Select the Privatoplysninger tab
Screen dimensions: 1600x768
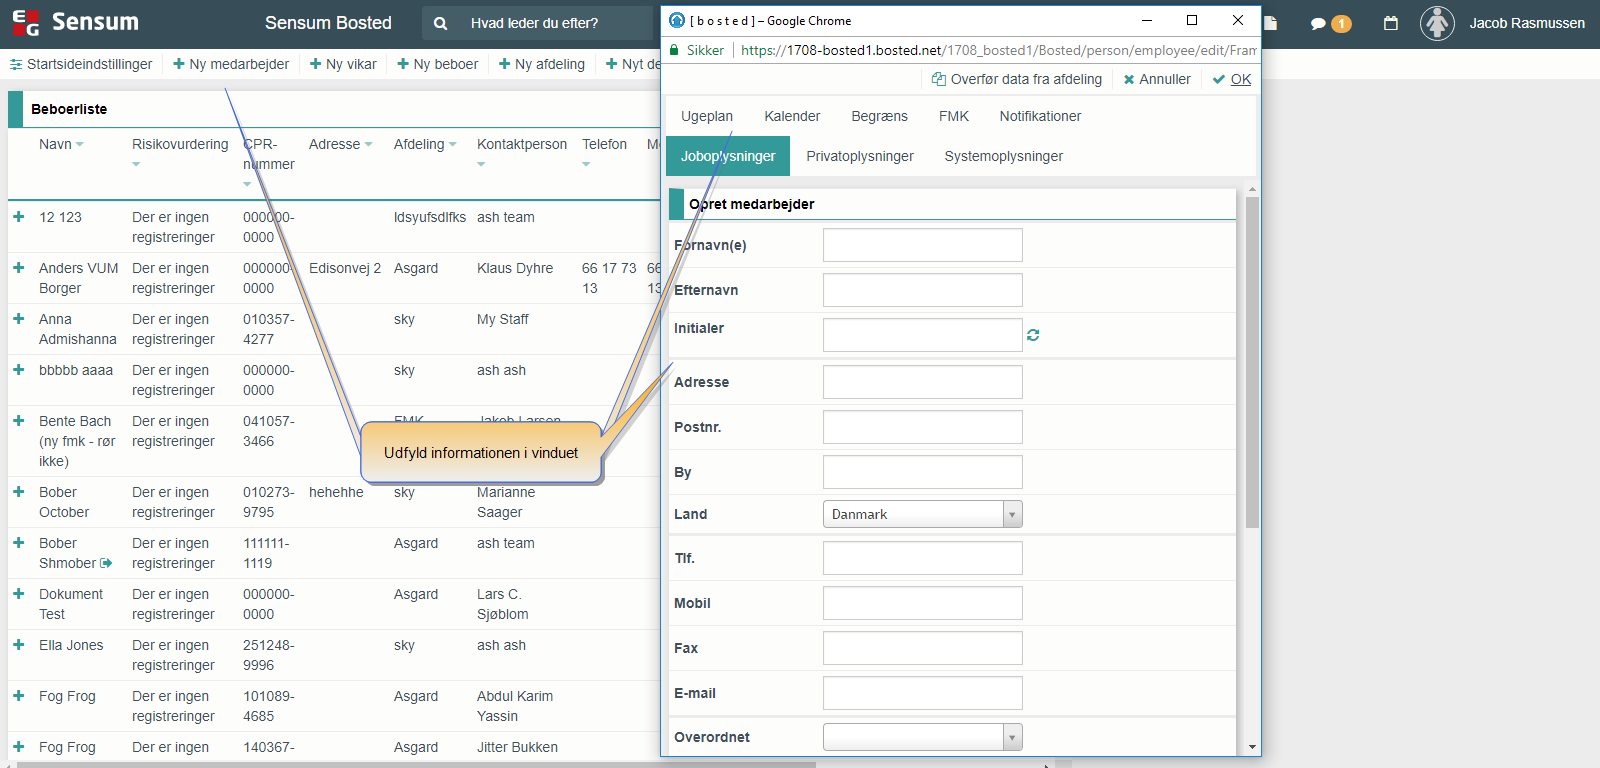click(x=860, y=156)
